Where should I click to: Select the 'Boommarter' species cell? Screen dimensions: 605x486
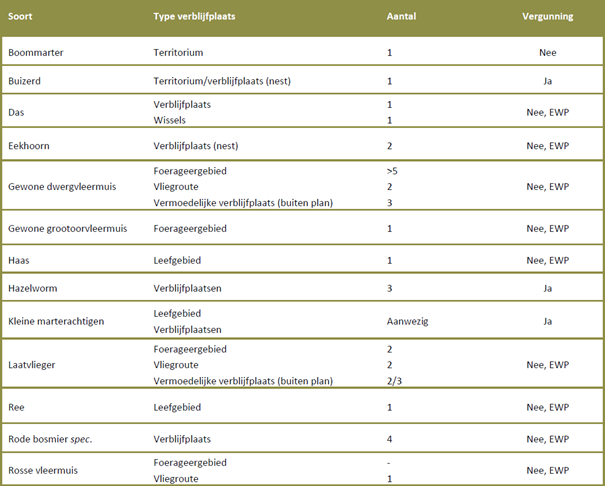35,52
